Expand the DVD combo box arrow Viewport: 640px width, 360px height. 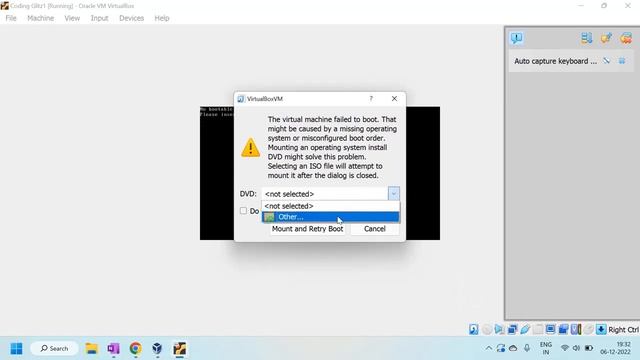click(393, 194)
